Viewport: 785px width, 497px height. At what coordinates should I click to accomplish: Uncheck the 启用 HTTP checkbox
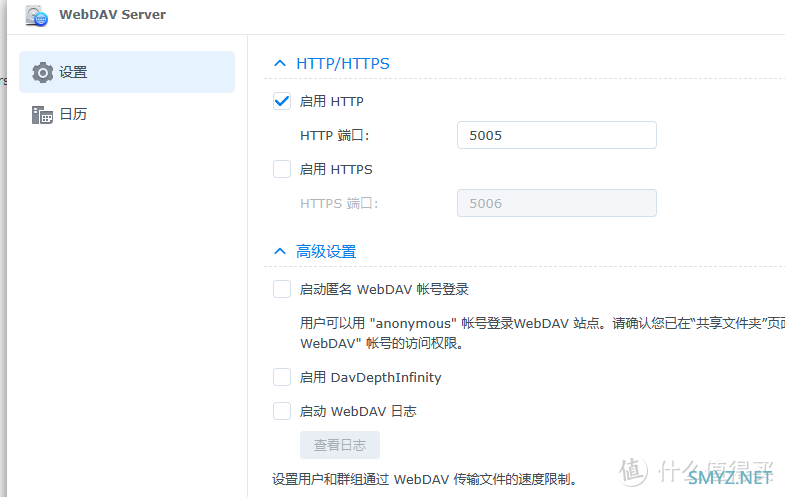tap(282, 101)
